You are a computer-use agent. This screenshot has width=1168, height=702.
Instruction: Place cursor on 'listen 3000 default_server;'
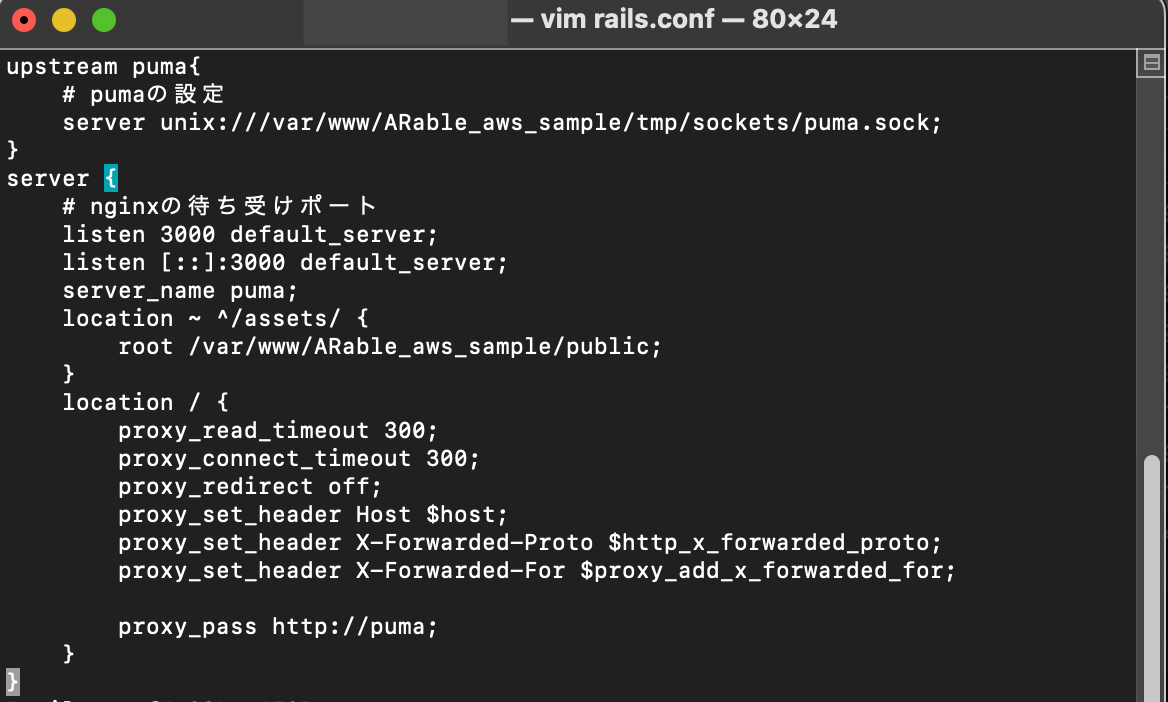[x=250, y=235]
